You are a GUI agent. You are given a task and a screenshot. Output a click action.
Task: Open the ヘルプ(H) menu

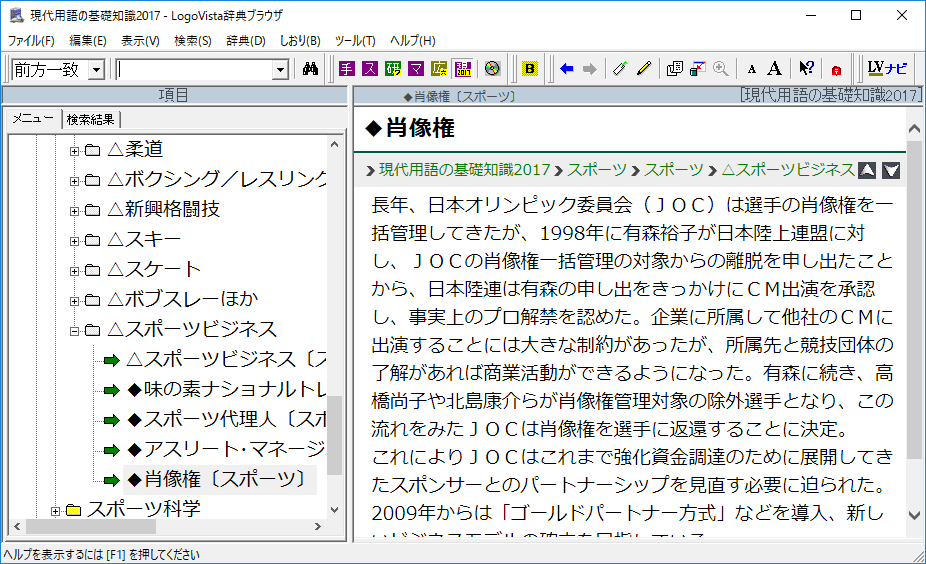coord(412,40)
